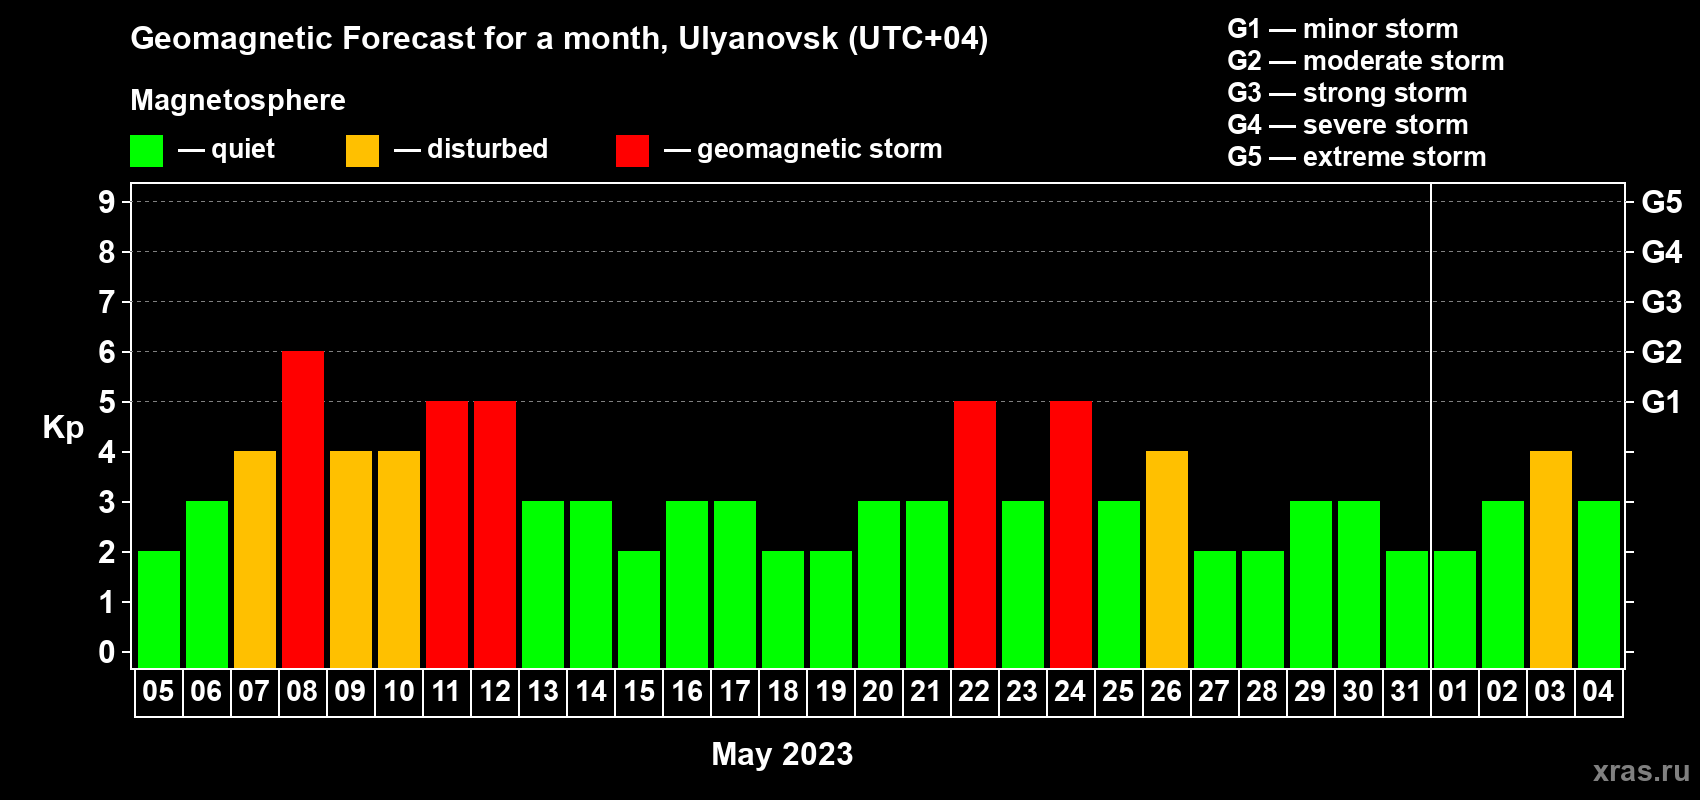Screen dimensions: 1700x800
Task: Click the red bar for May 11
Action: click(x=447, y=535)
